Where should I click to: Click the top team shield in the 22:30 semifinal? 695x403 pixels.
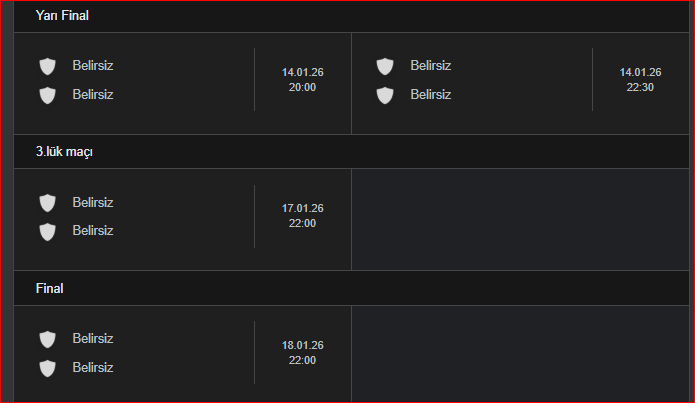(x=385, y=67)
